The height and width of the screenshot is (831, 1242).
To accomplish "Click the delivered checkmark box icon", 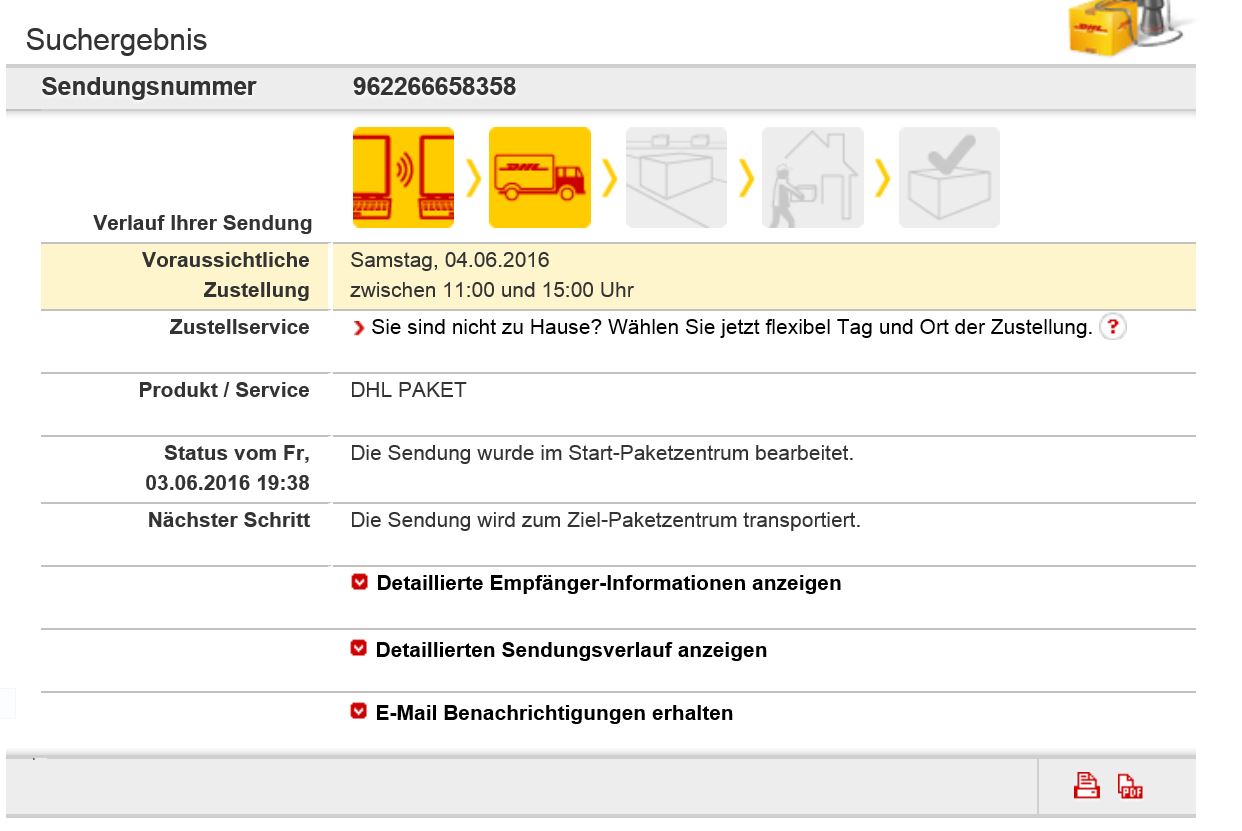I will [949, 177].
